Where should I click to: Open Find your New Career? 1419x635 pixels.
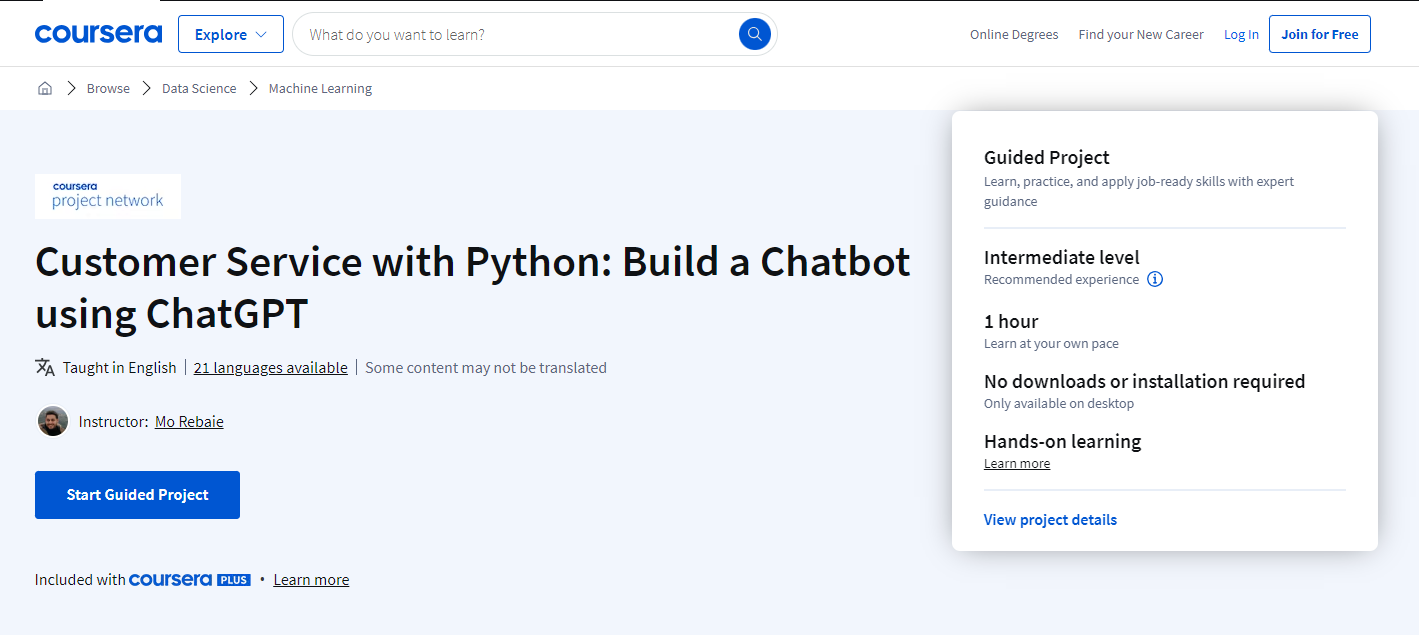click(1141, 34)
